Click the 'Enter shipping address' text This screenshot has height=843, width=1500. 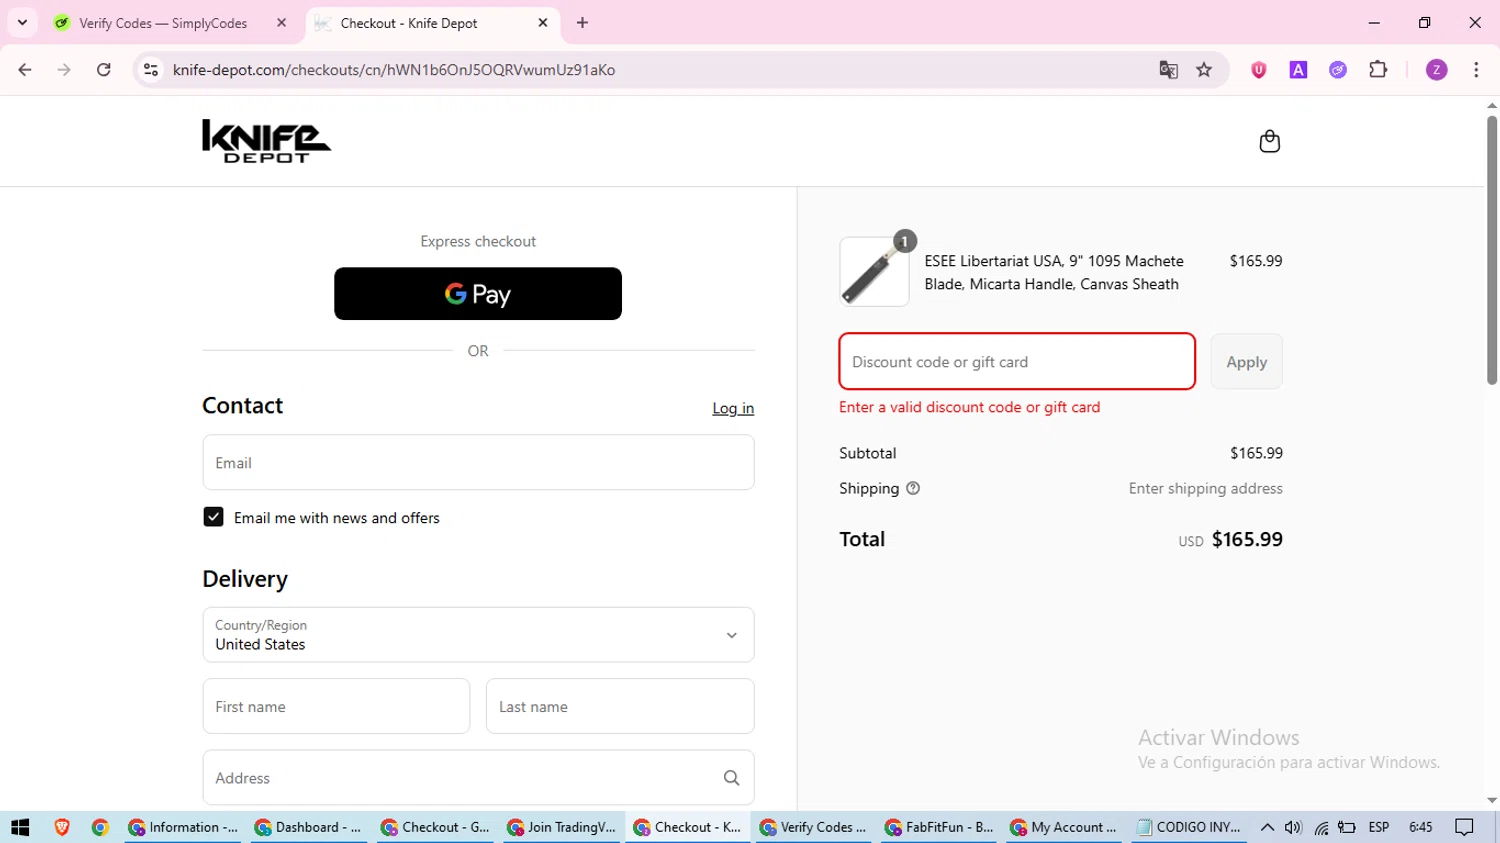pos(1205,488)
